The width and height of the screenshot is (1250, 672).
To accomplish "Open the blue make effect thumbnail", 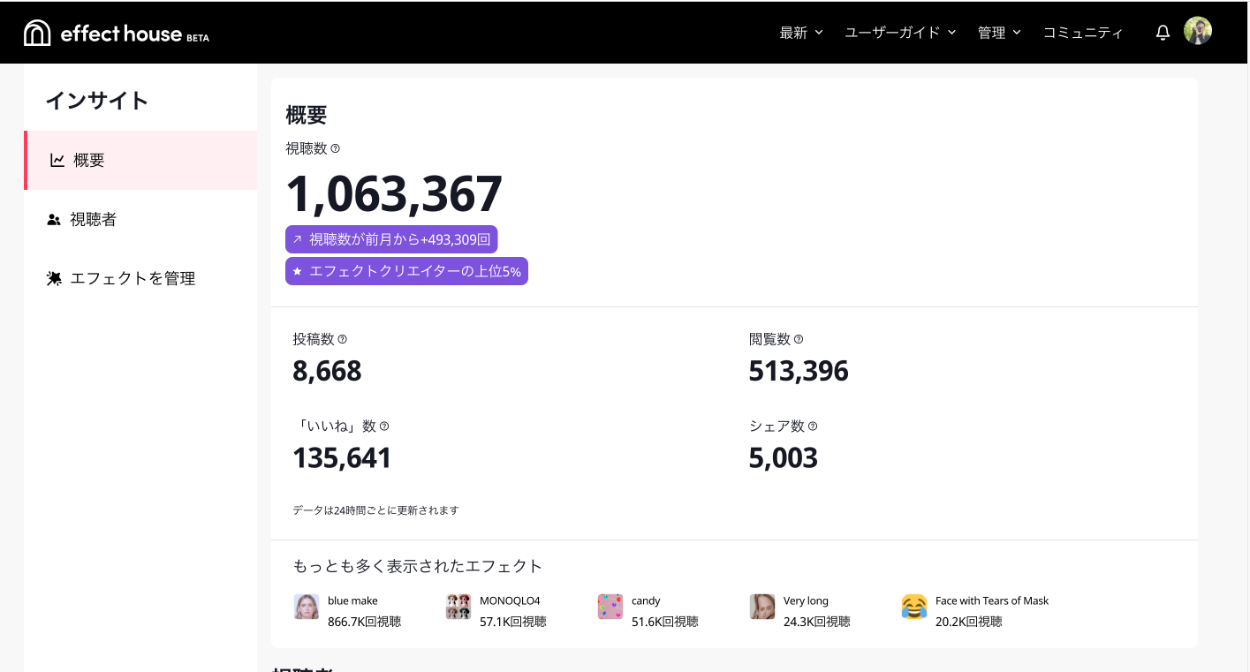I will (x=306, y=607).
